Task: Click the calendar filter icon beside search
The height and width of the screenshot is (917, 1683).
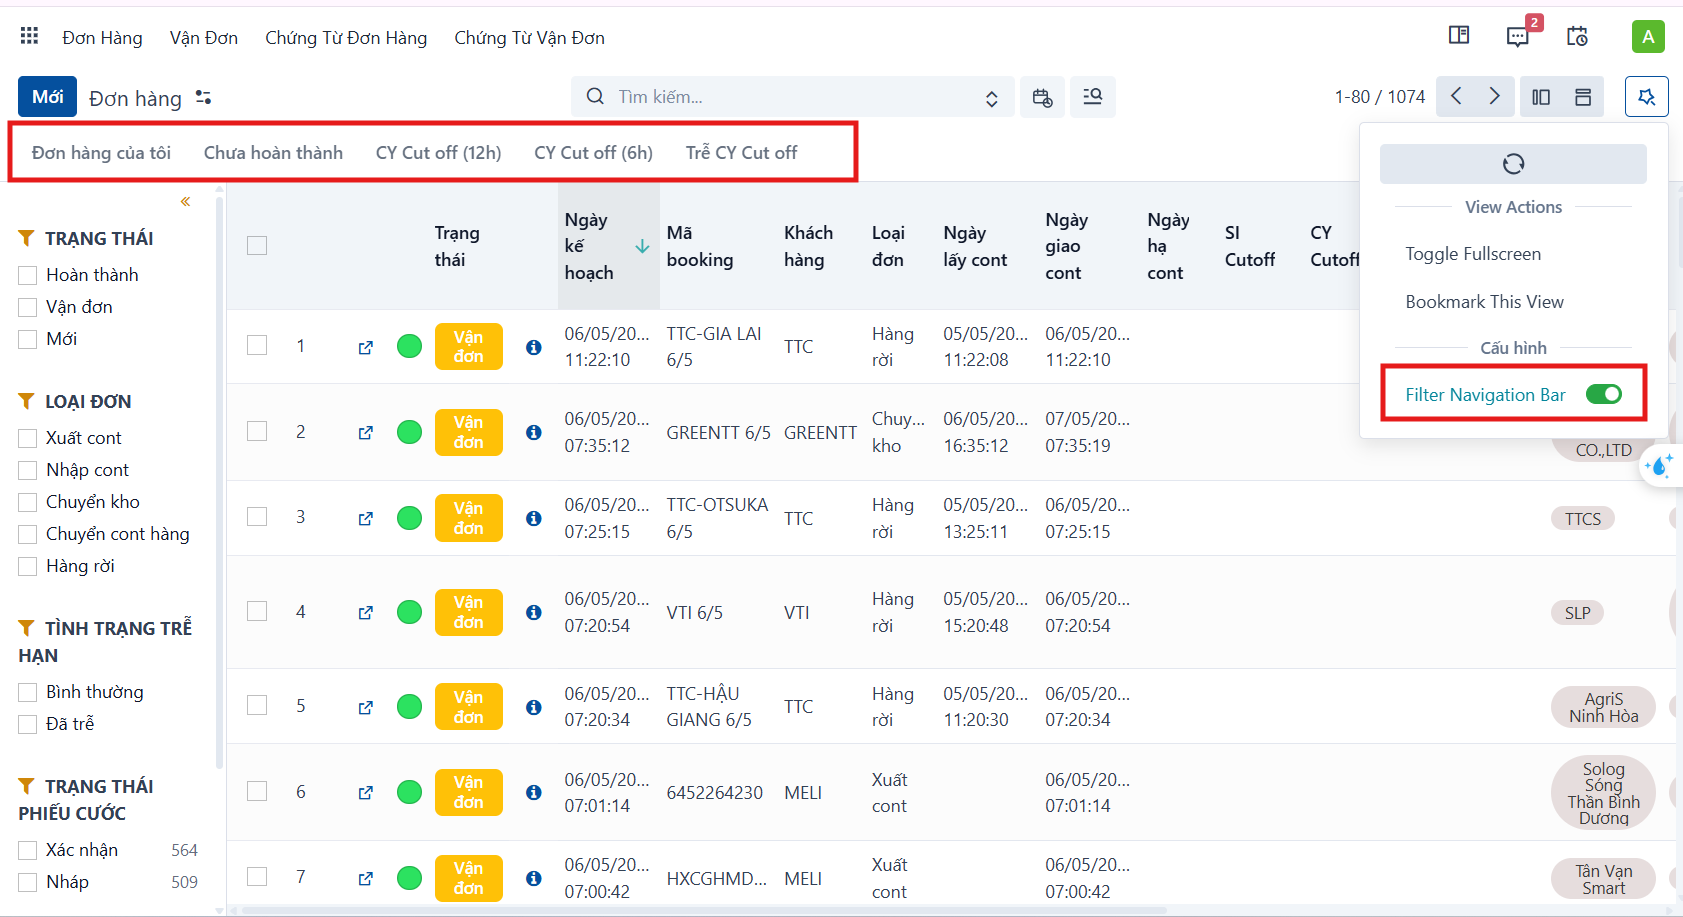Action: click(1042, 97)
